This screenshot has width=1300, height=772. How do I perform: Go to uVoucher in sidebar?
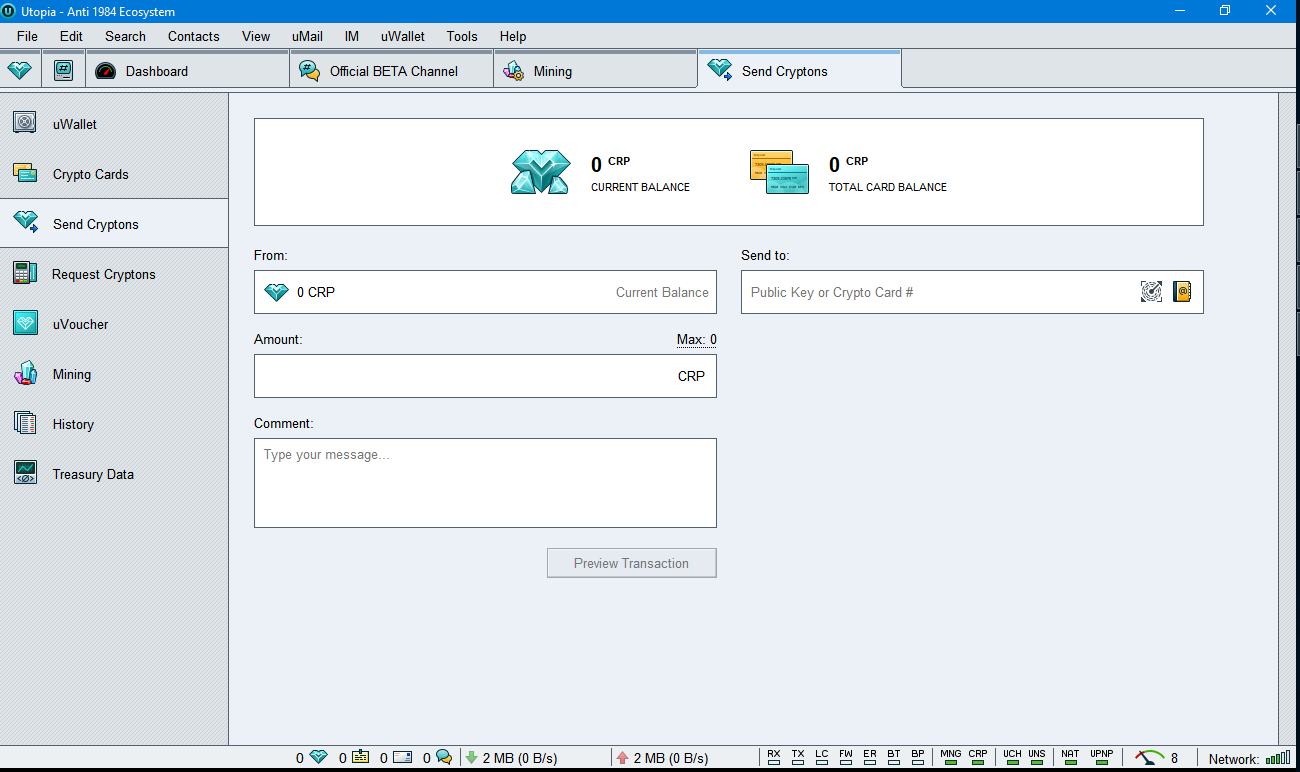(80, 324)
